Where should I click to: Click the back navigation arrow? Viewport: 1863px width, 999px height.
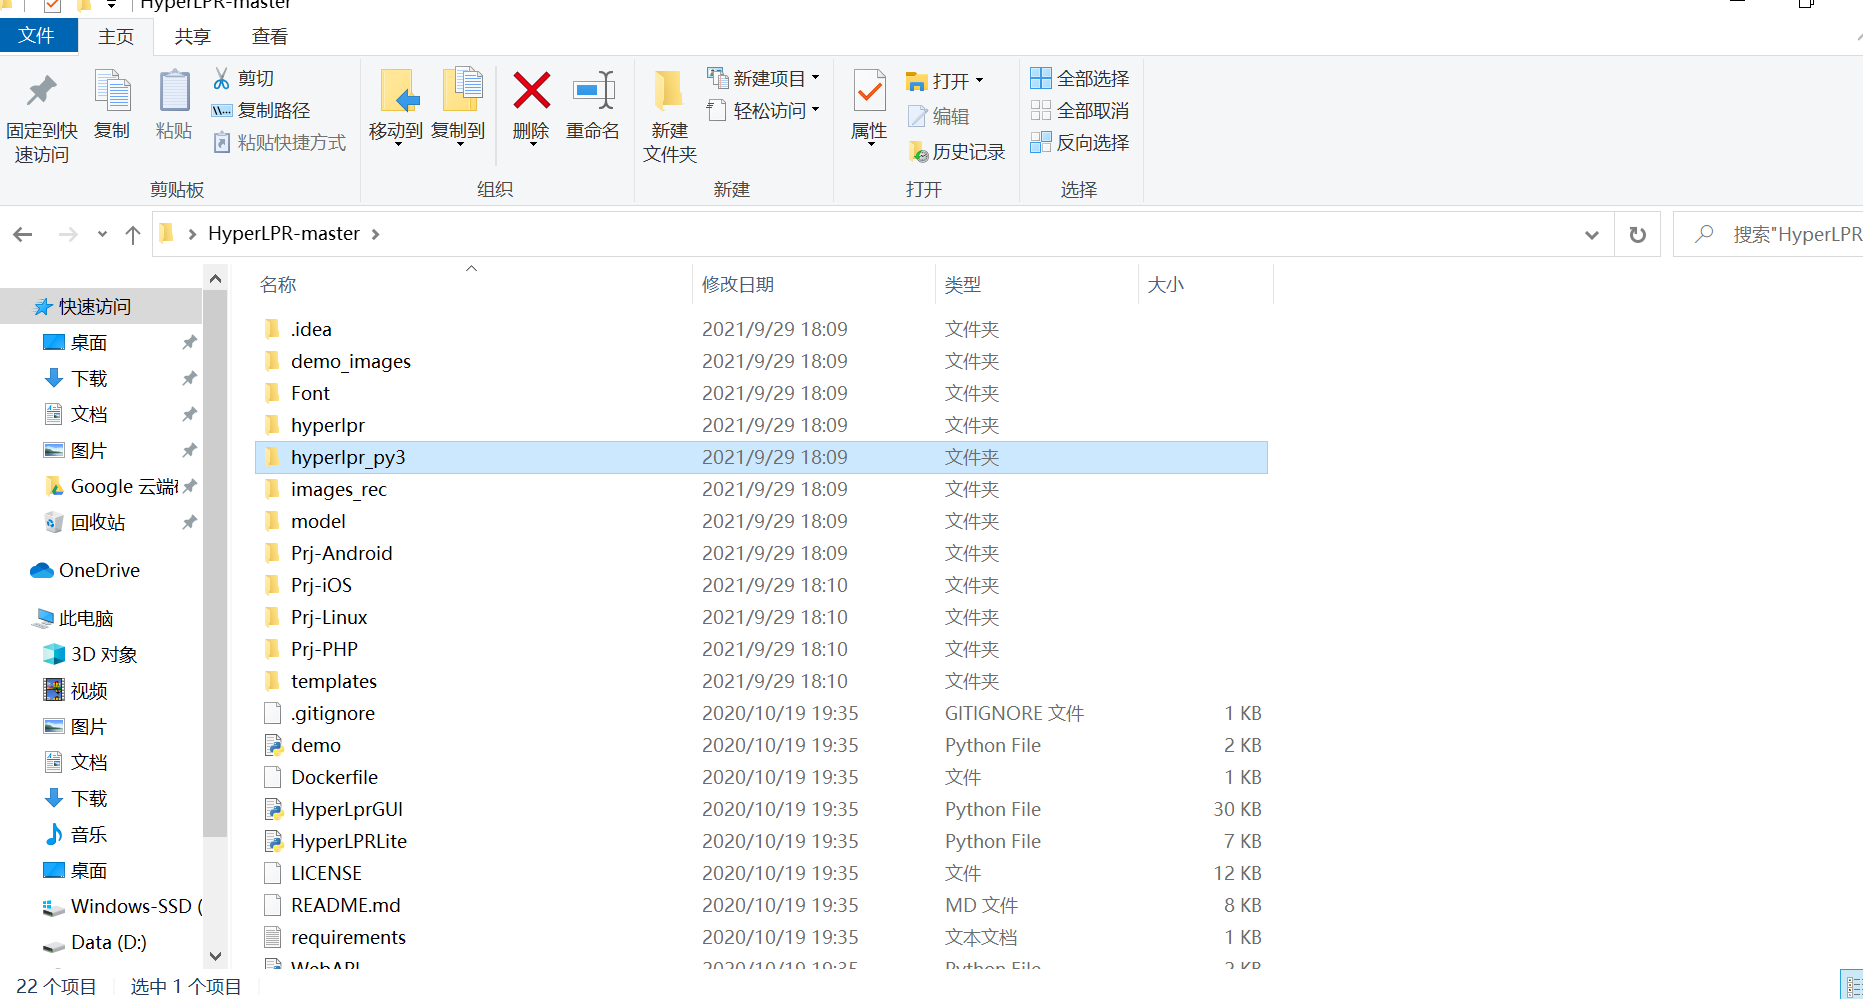23,233
